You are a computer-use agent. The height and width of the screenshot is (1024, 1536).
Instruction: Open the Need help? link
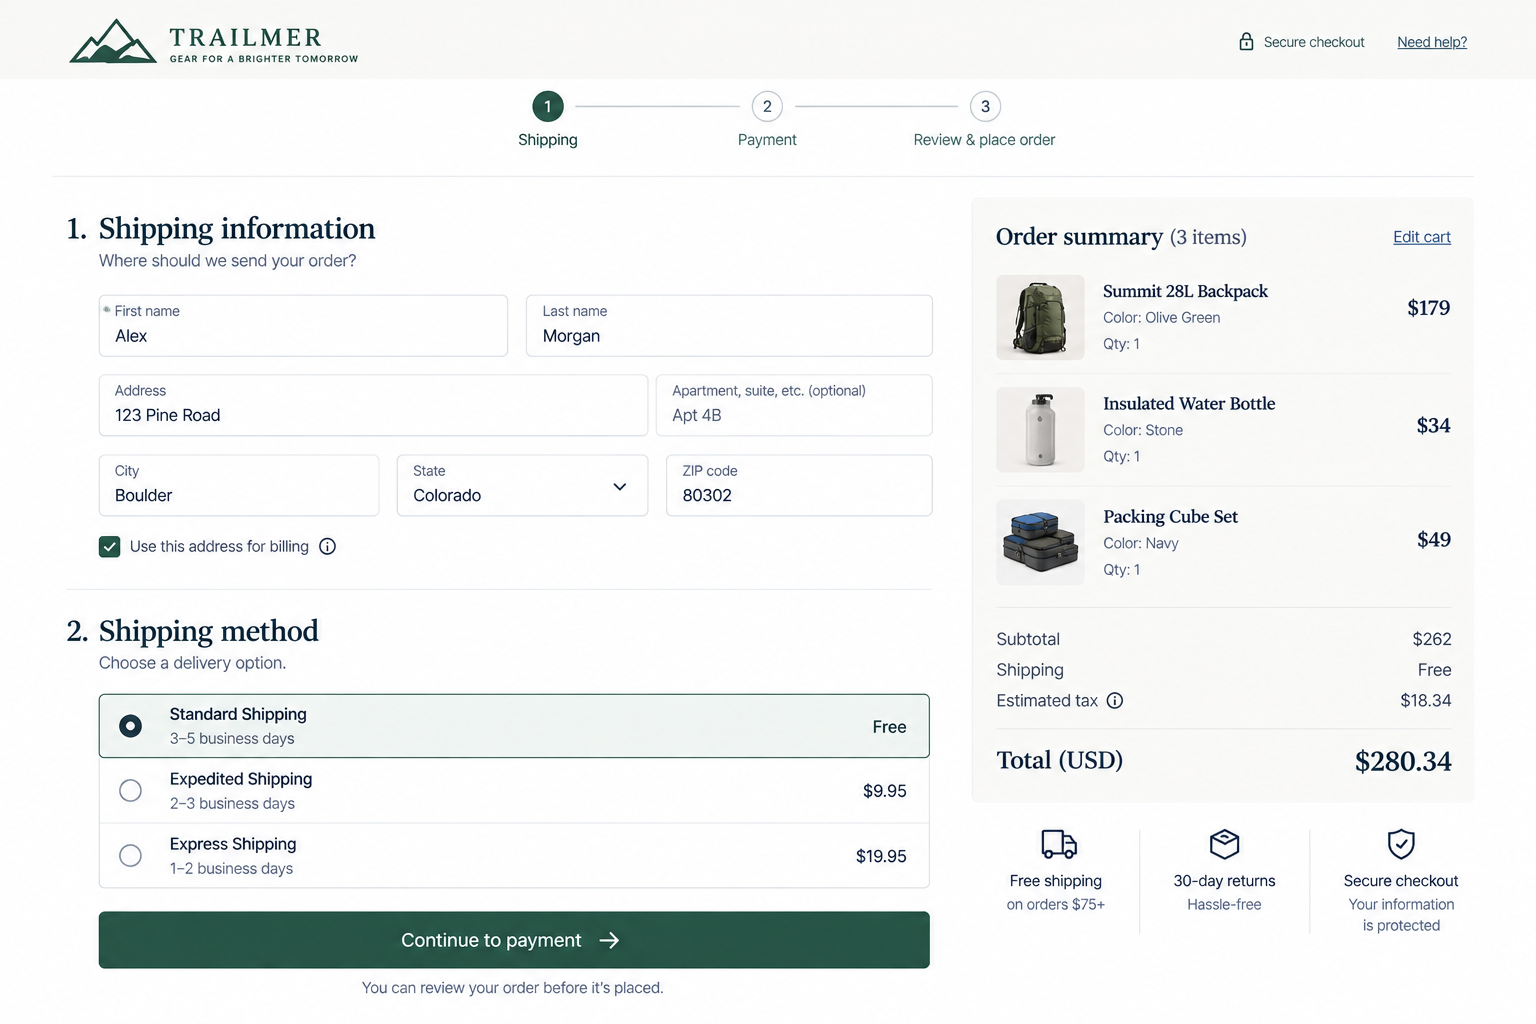coord(1432,42)
